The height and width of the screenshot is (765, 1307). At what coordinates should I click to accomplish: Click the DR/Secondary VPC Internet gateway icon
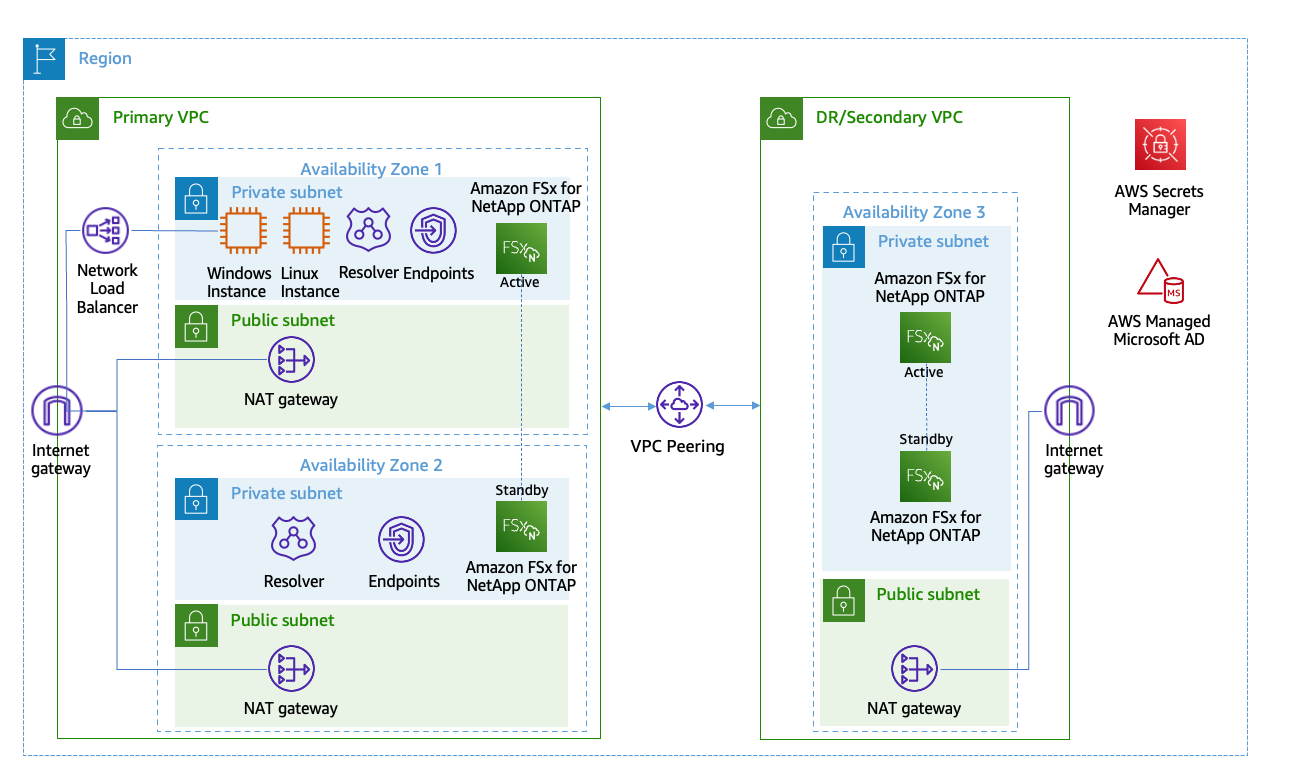(x=1070, y=412)
